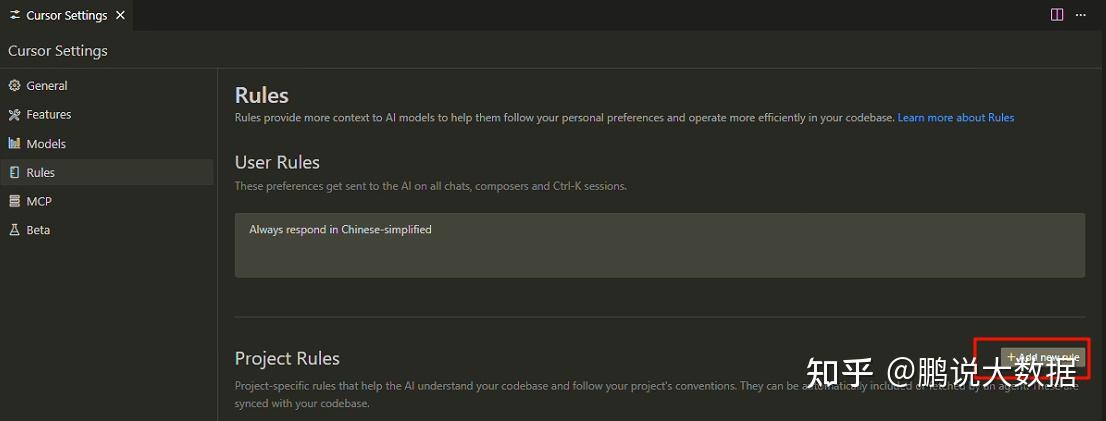Select the Rules section label in sidebar
Viewport: 1106px width, 421px height.
pos(41,173)
